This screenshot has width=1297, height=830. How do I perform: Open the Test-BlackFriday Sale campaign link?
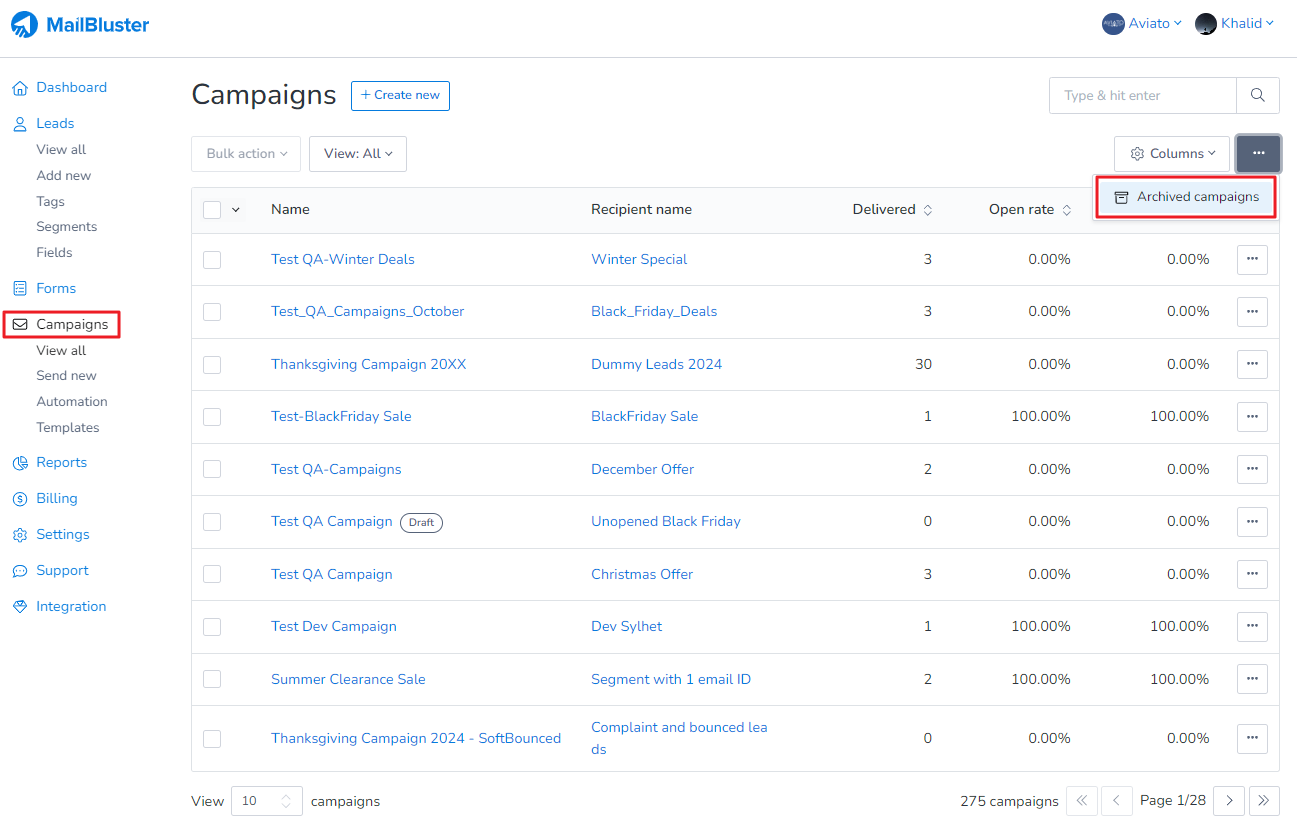pyautogui.click(x=341, y=417)
